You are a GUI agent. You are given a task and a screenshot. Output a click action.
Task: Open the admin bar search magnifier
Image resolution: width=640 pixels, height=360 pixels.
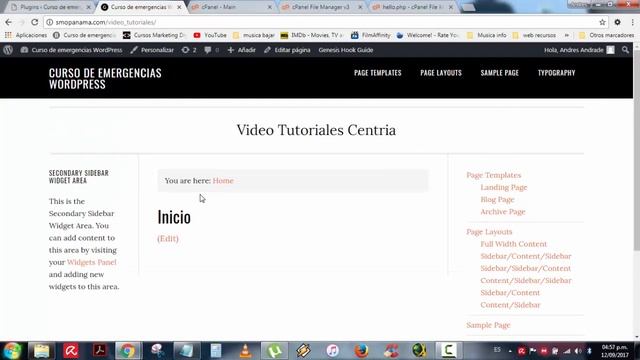625,50
